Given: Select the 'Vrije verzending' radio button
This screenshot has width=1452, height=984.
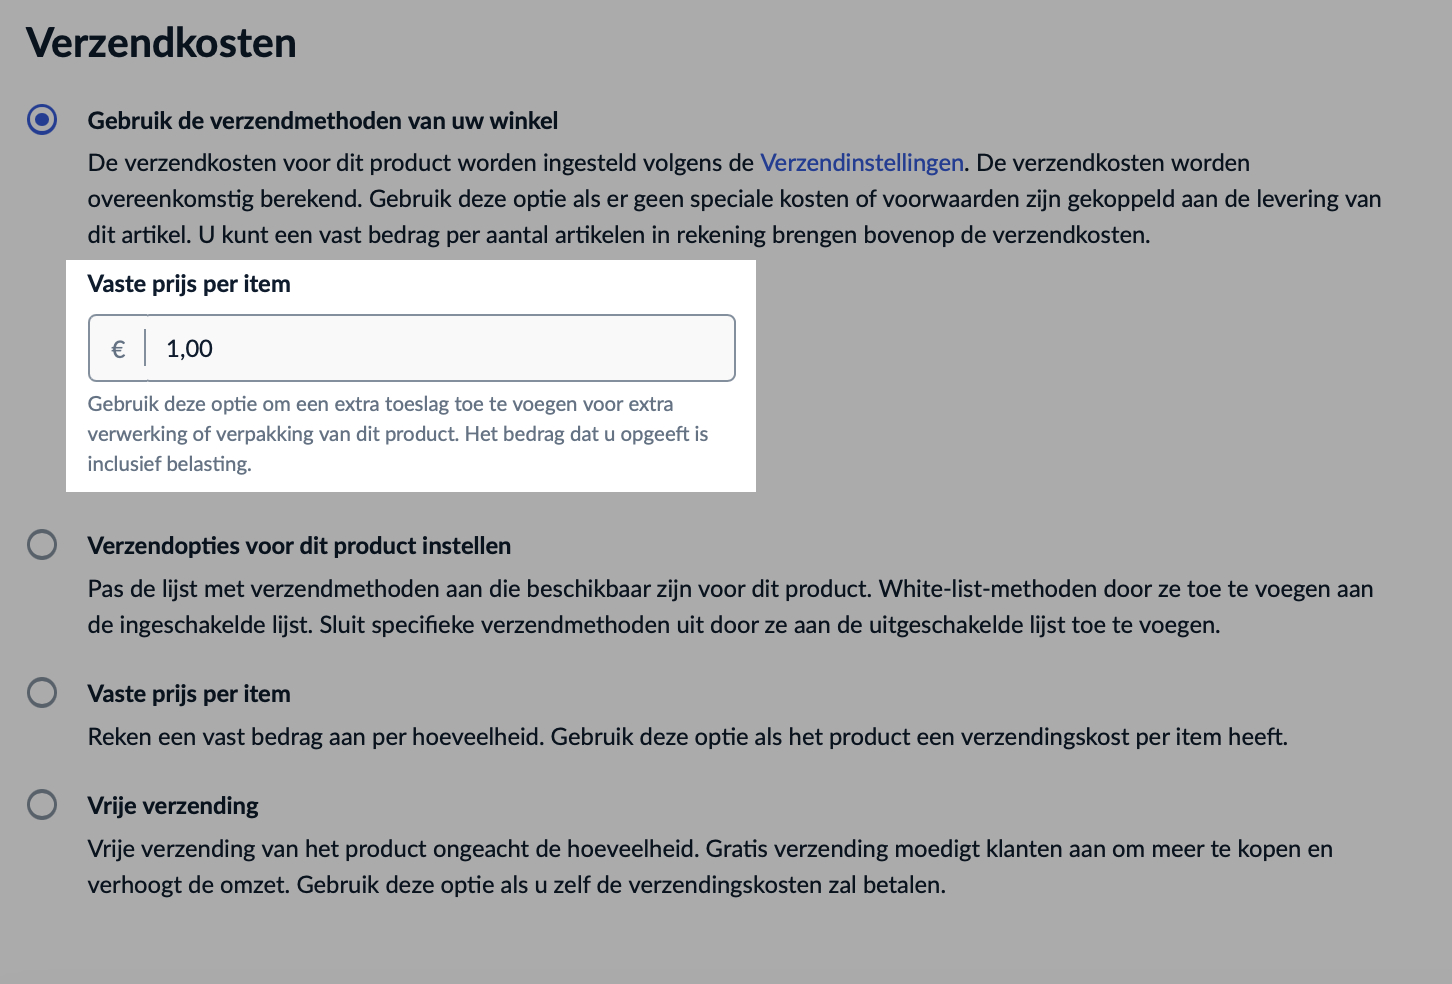Looking at the screenshot, I should [42, 803].
